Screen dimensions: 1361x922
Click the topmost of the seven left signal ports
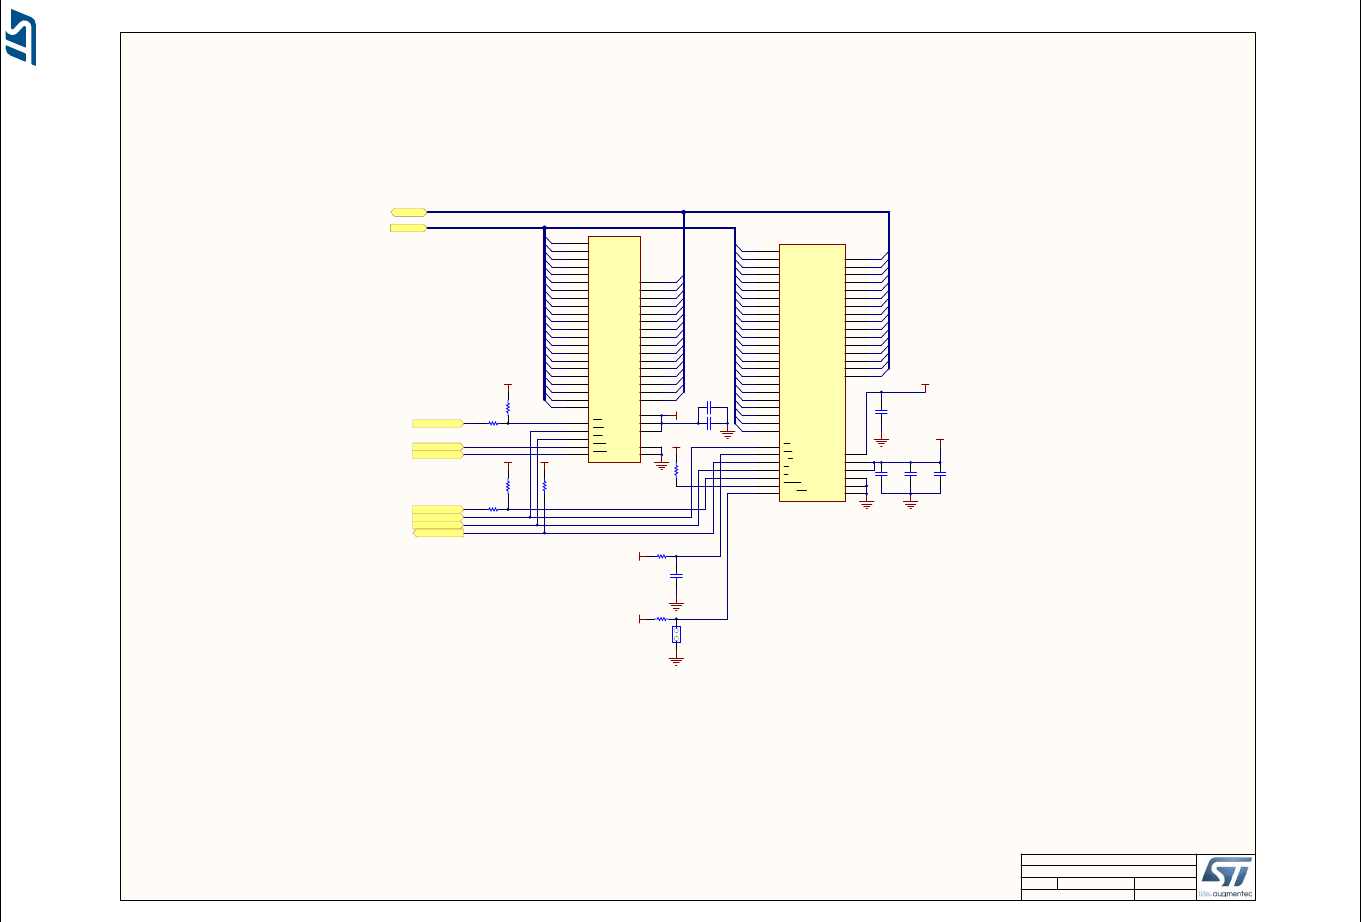[x=438, y=423]
